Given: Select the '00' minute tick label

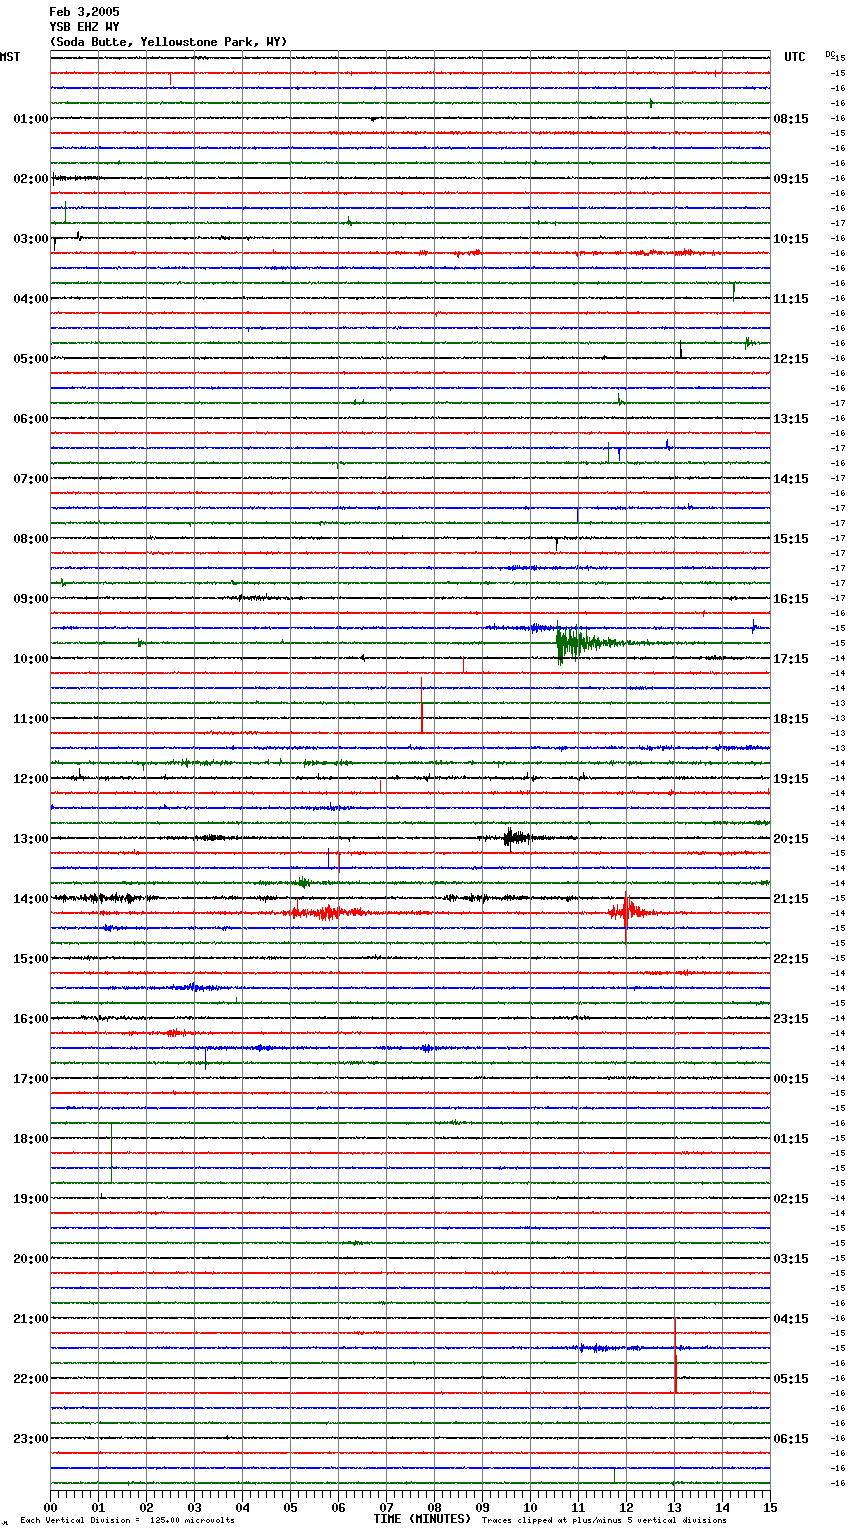Looking at the screenshot, I should [51, 1506].
